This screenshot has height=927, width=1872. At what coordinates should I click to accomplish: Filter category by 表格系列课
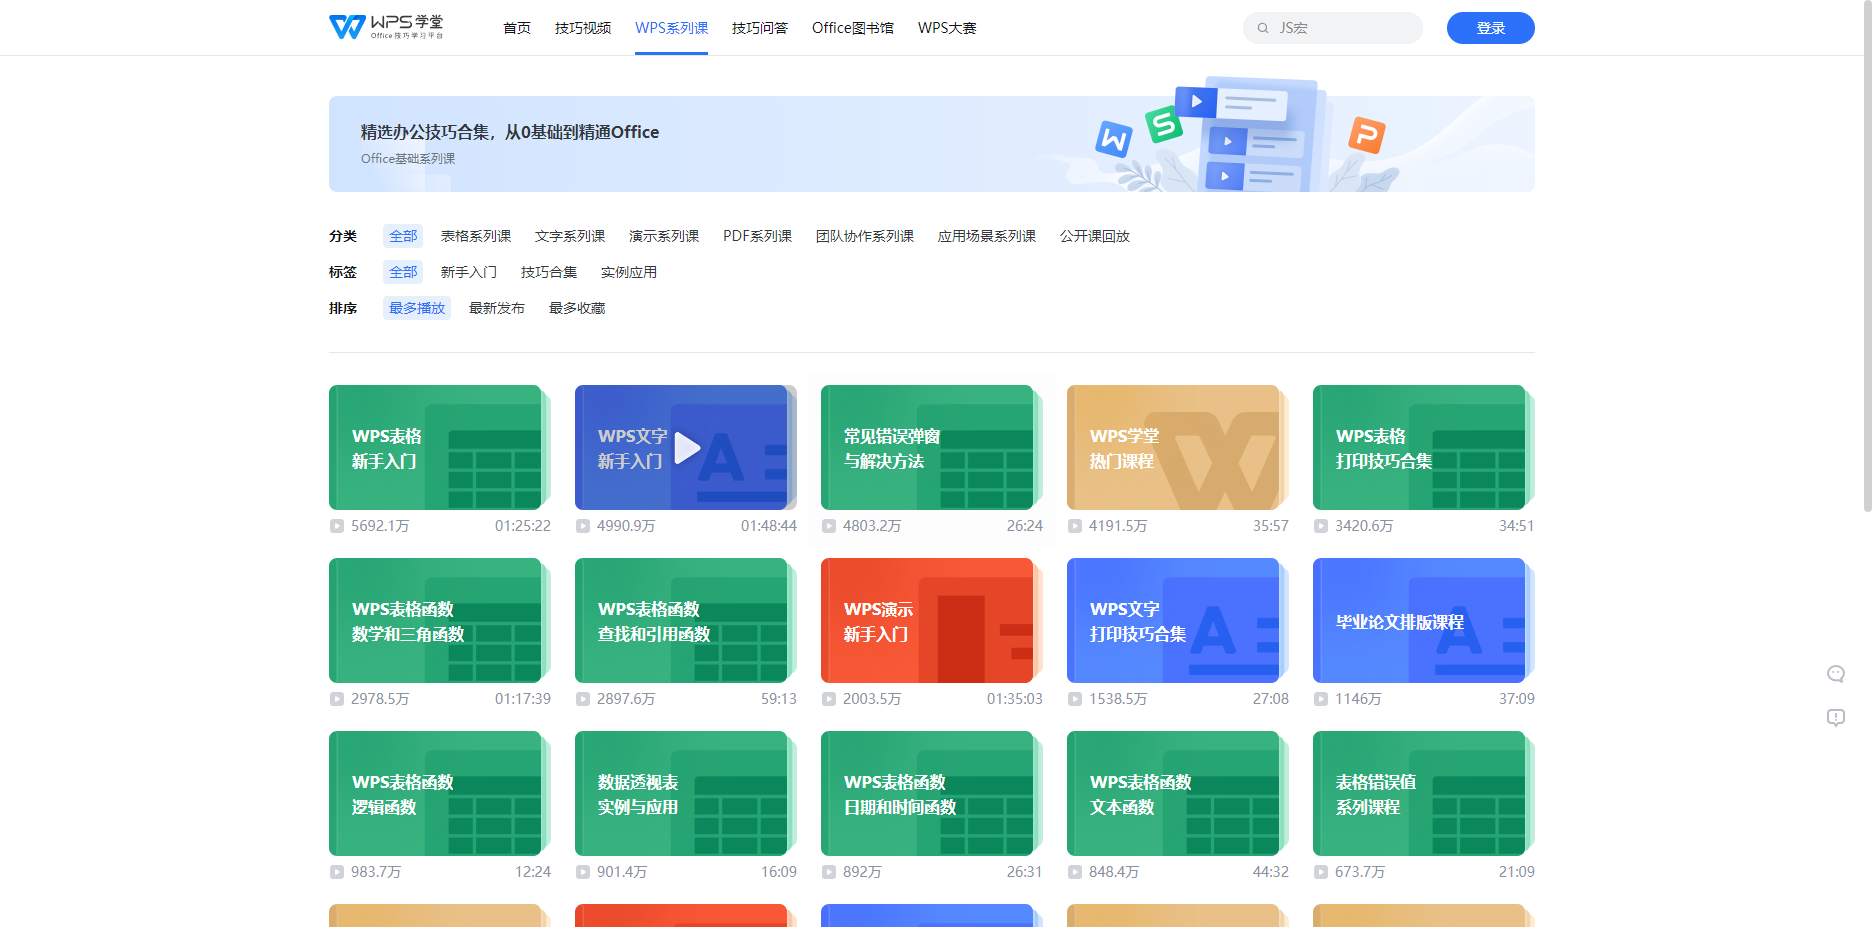pos(476,236)
